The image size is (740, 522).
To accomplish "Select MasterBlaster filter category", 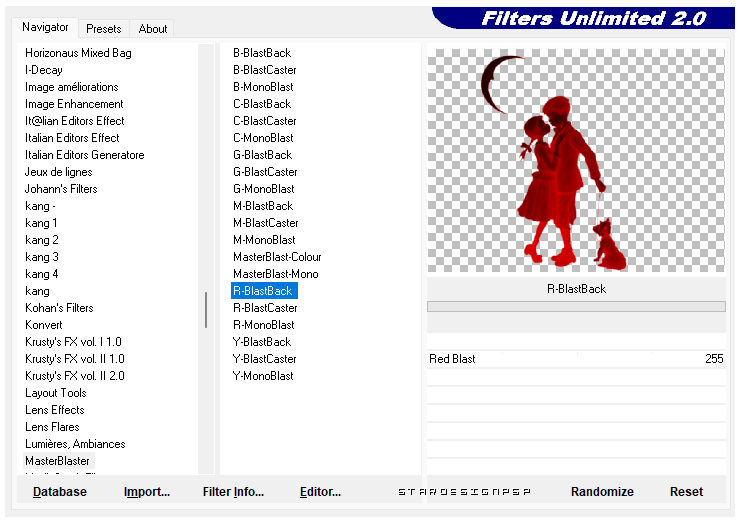I will pos(57,461).
